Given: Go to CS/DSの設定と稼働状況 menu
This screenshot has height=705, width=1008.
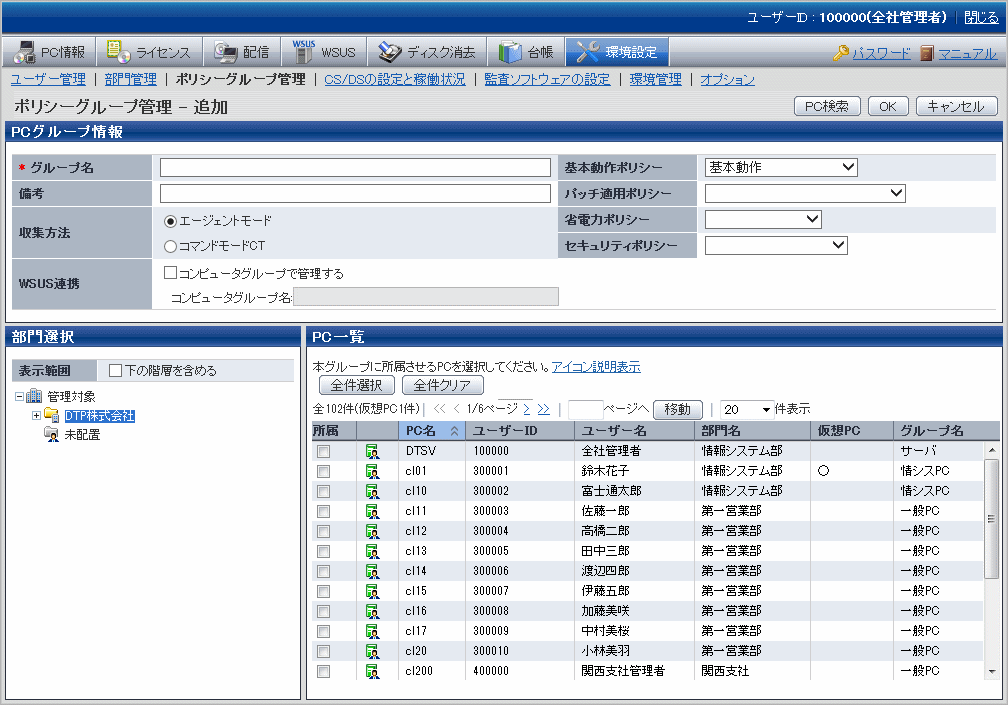Looking at the screenshot, I should tap(395, 79).
